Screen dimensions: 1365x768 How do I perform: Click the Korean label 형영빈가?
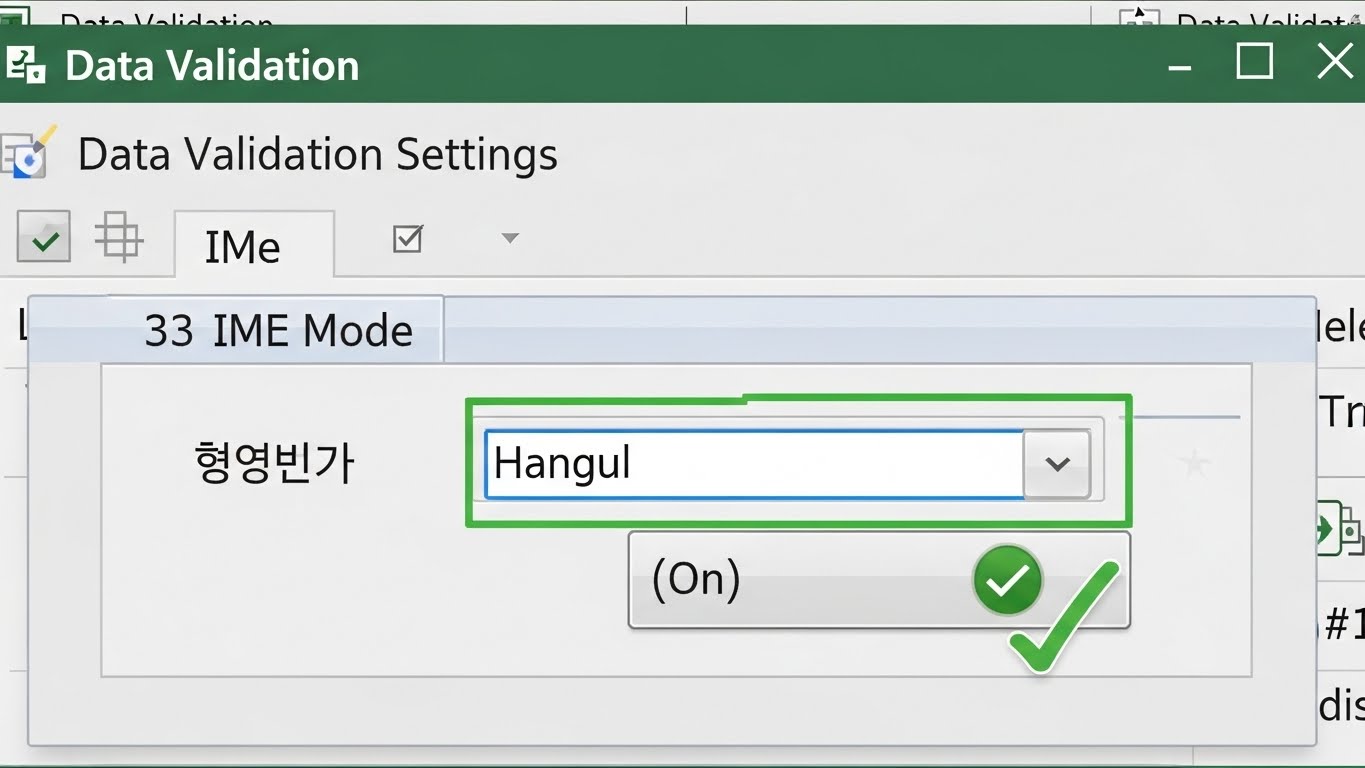274,464
